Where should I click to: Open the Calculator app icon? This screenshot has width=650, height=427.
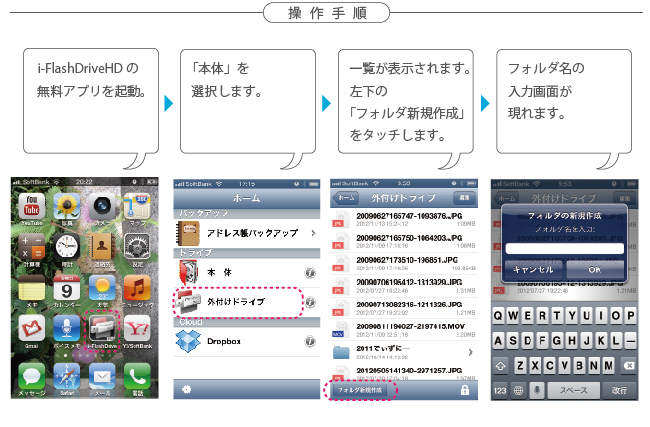coord(32,247)
